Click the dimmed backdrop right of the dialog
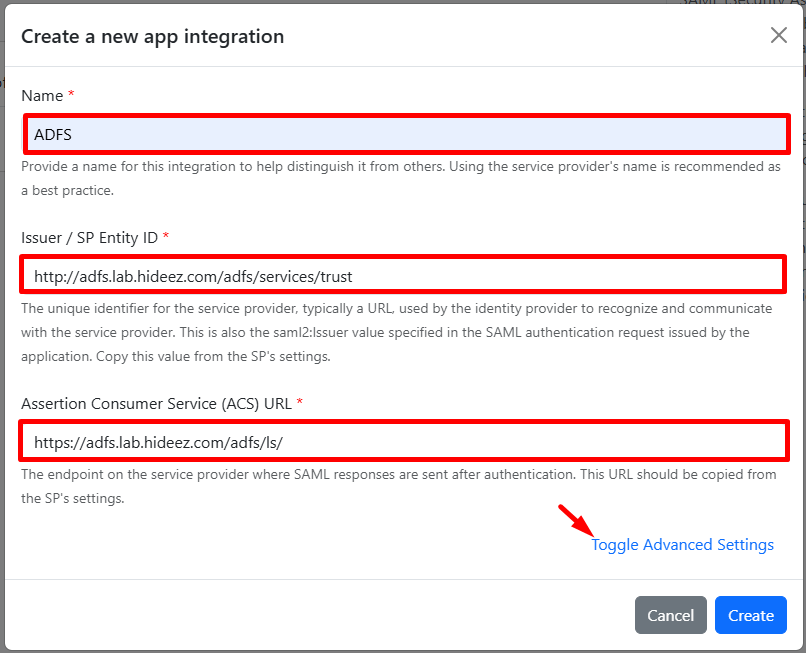The width and height of the screenshot is (806, 653). click(803, 300)
